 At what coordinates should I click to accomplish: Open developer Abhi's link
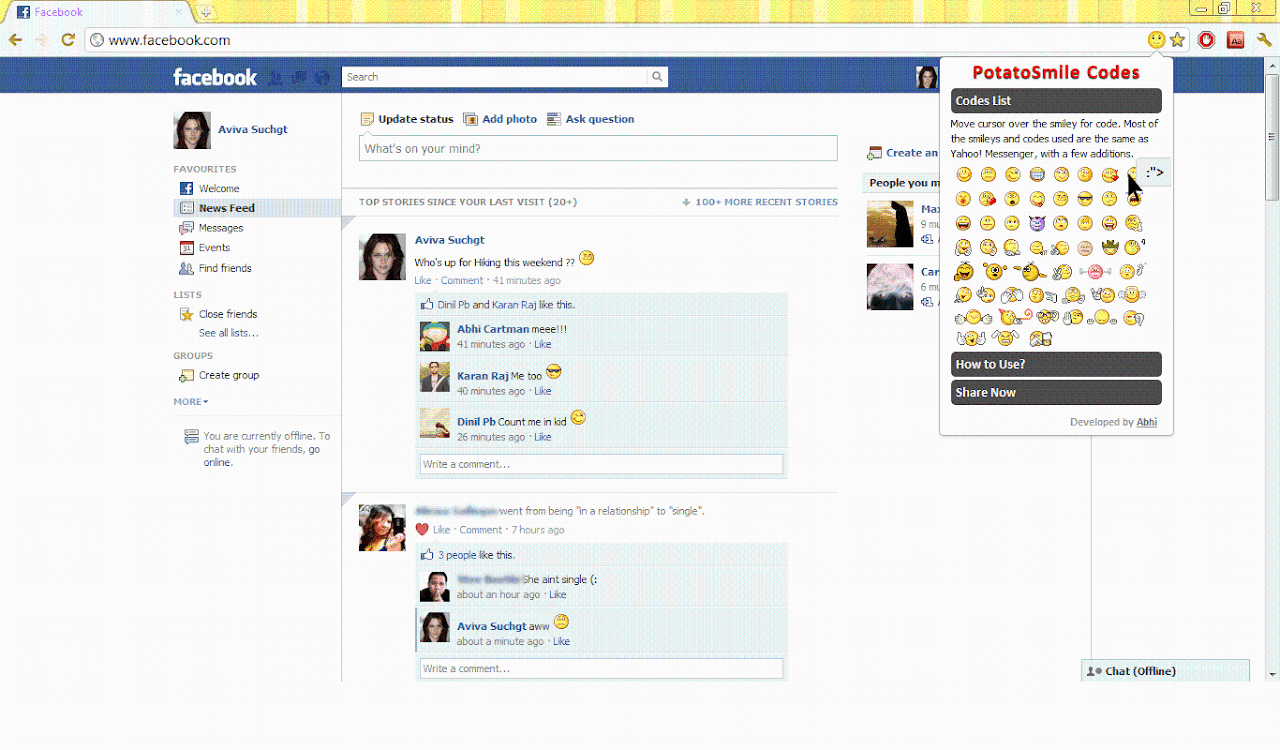pyautogui.click(x=1147, y=422)
